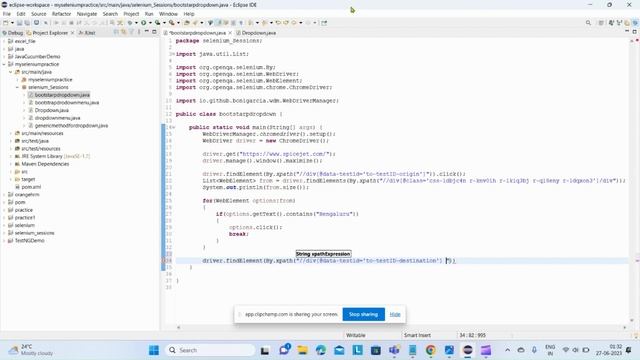Open Task View from the taskbar

(265, 350)
